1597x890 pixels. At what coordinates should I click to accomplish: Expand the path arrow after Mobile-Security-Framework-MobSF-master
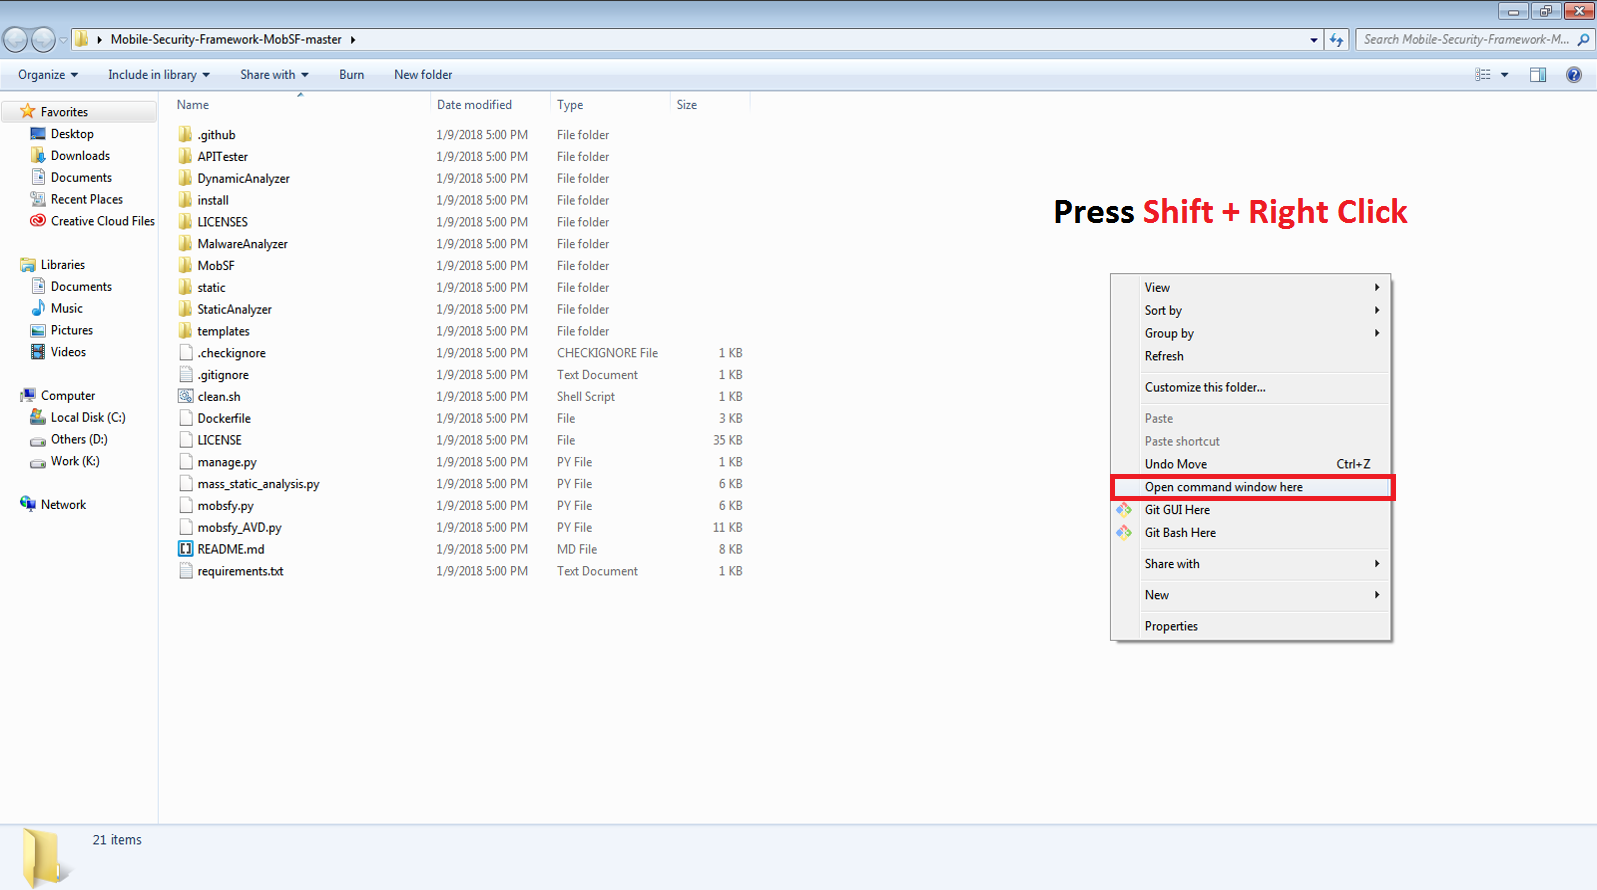353,40
